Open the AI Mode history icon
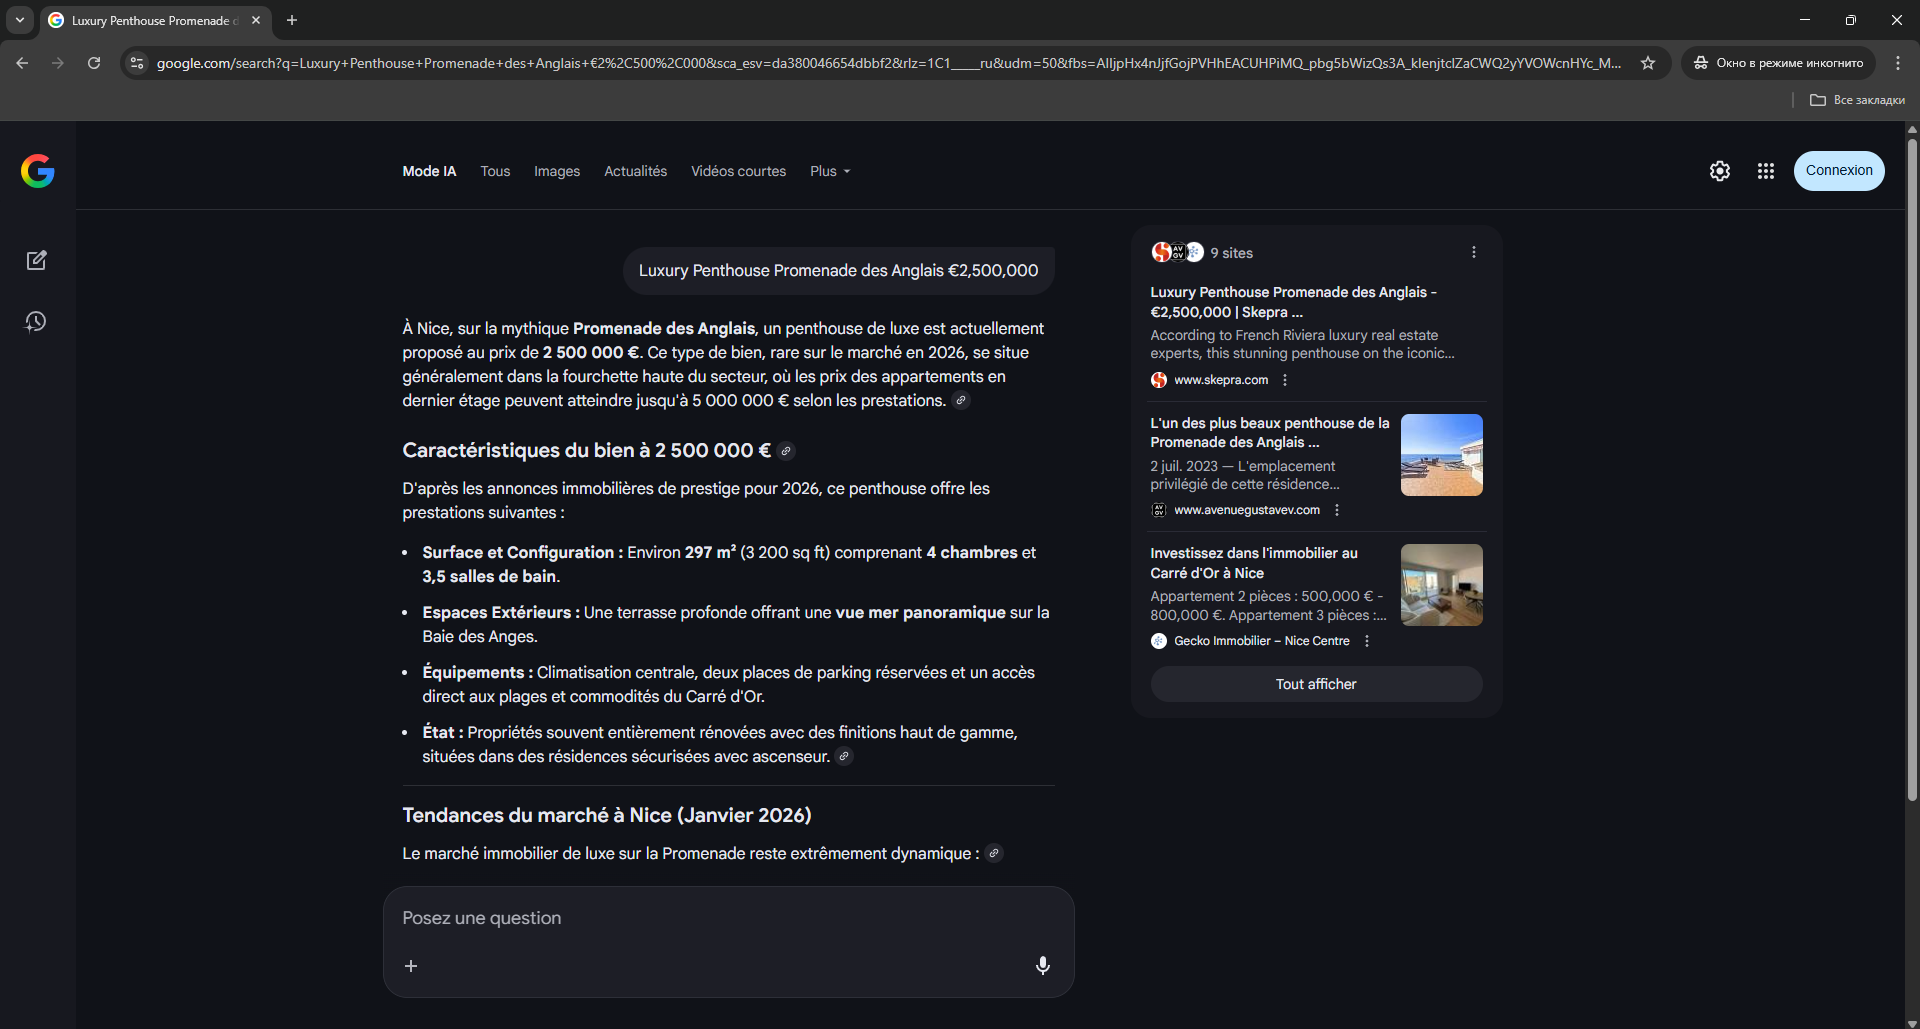The height and width of the screenshot is (1029, 1920). click(x=37, y=321)
